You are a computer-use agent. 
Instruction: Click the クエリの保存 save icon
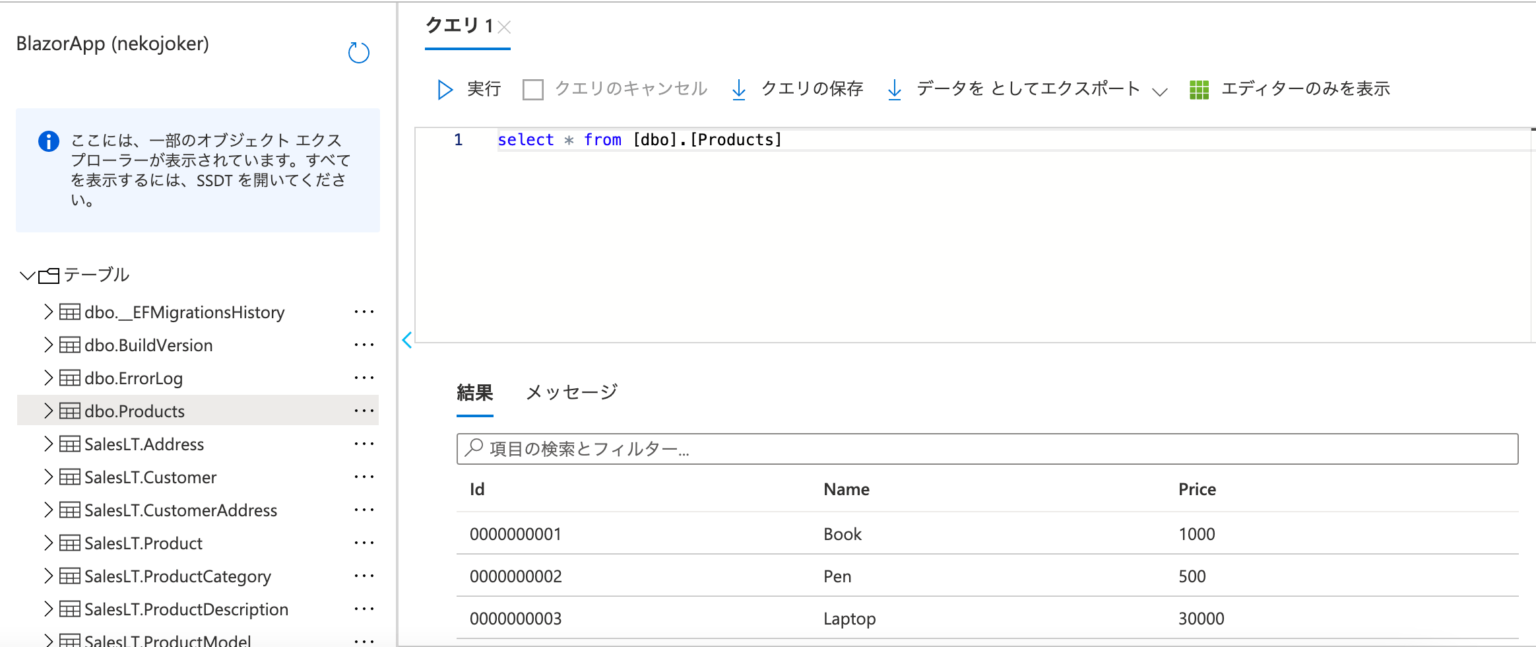(x=739, y=89)
